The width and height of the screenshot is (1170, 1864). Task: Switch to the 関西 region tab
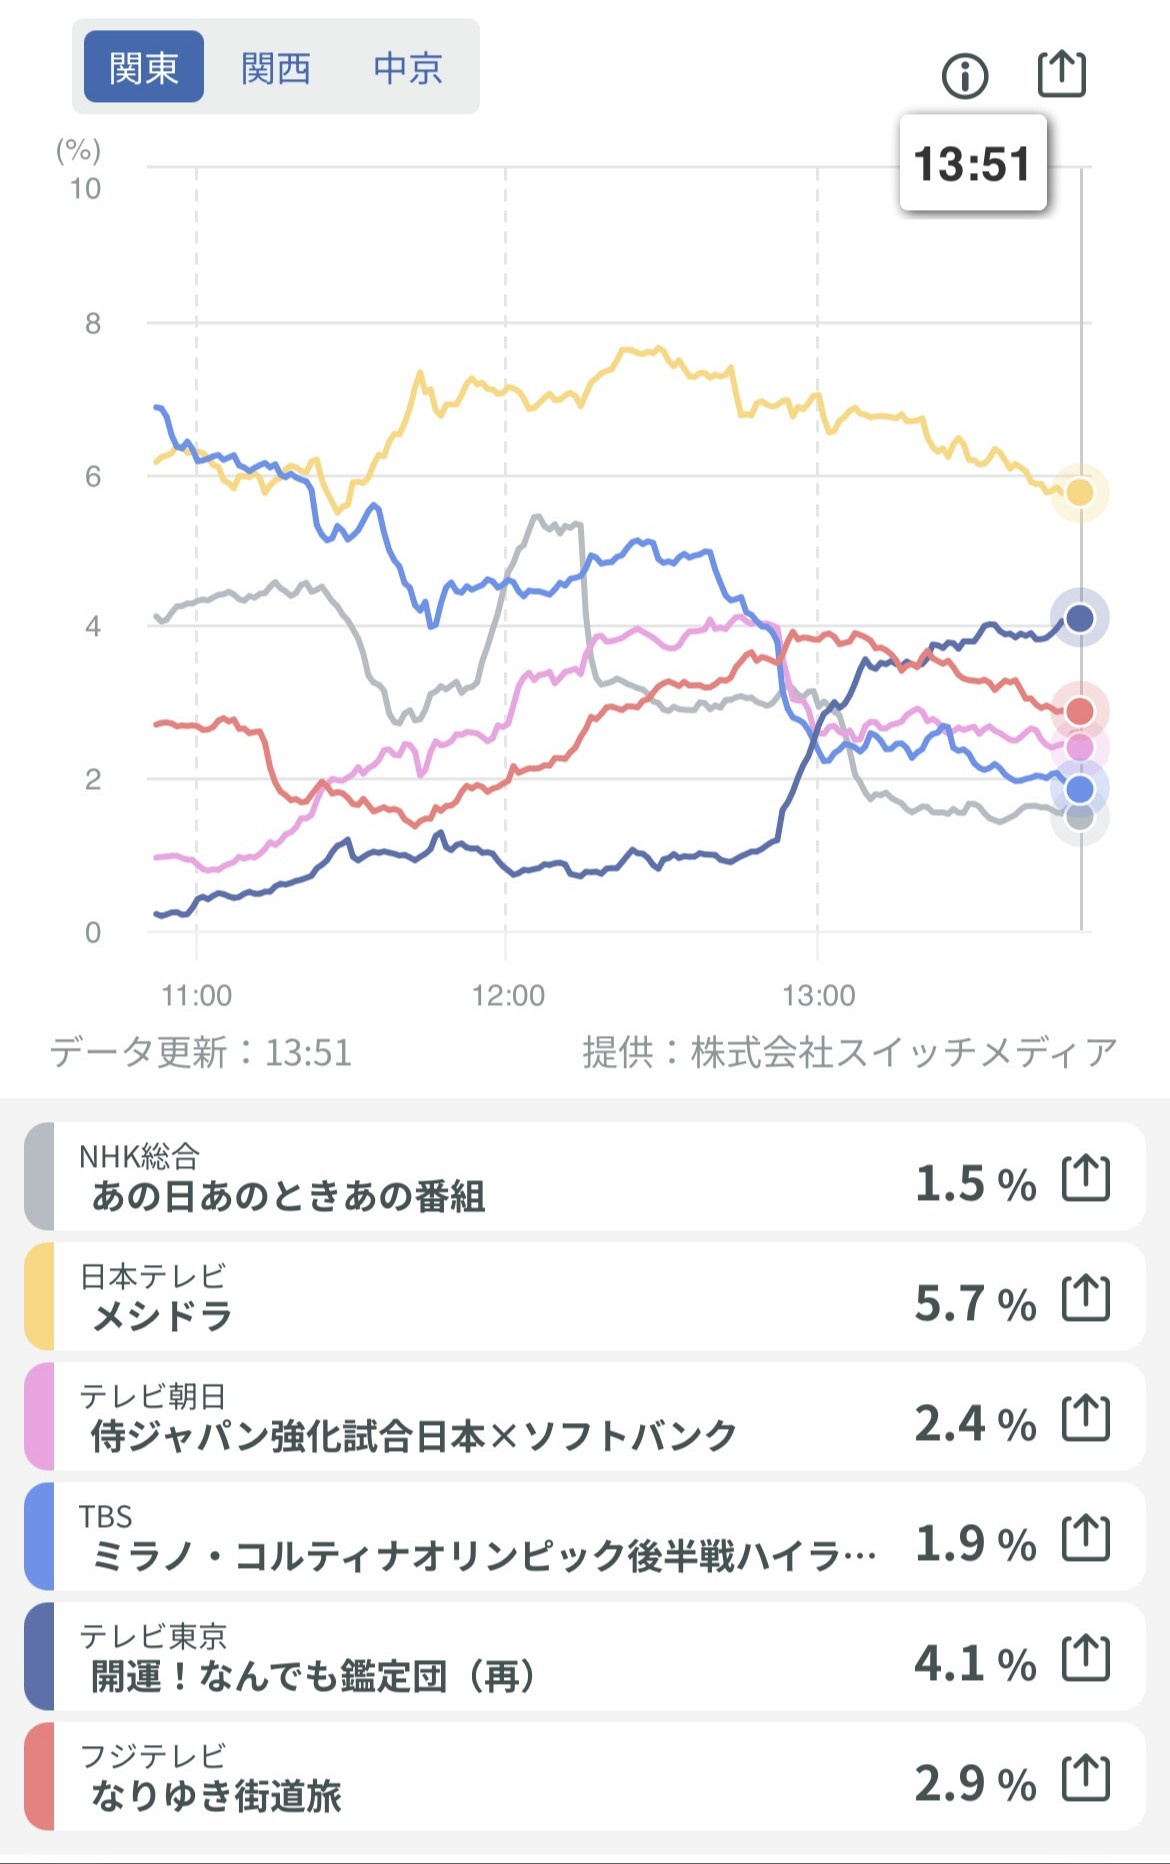276,68
